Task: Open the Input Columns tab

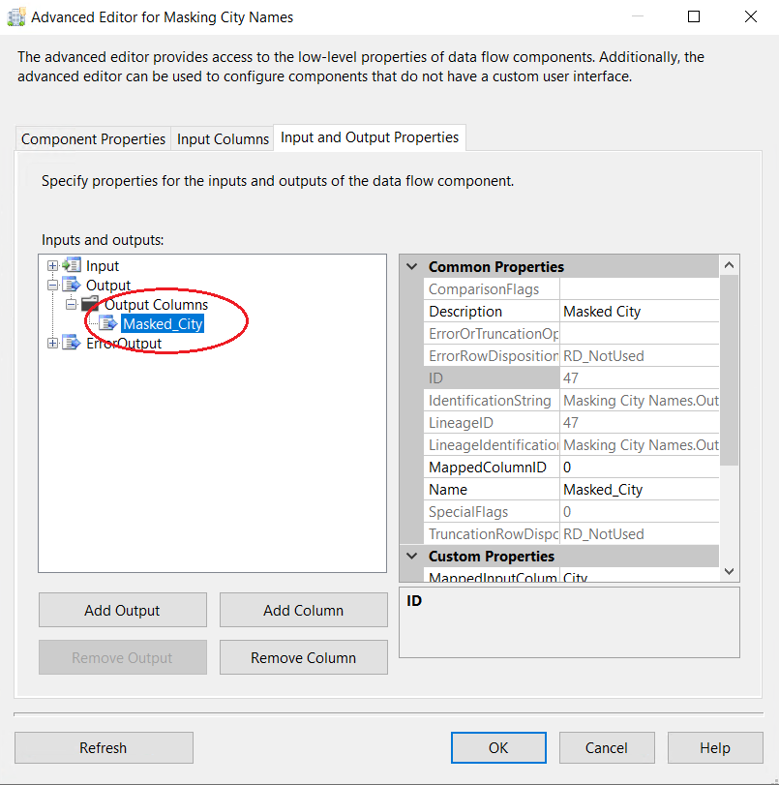Action: click(223, 139)
